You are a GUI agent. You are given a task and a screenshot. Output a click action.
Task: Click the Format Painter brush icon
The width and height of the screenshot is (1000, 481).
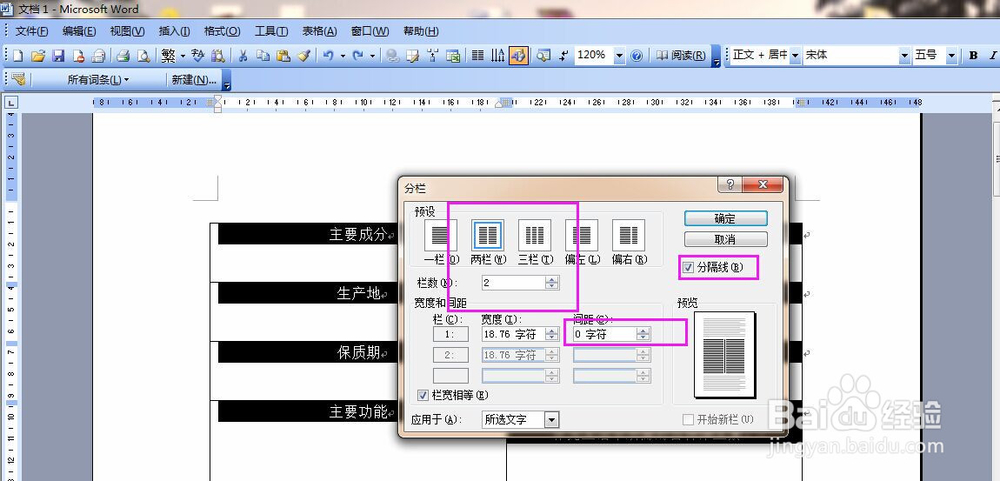(x=304, y=56)
